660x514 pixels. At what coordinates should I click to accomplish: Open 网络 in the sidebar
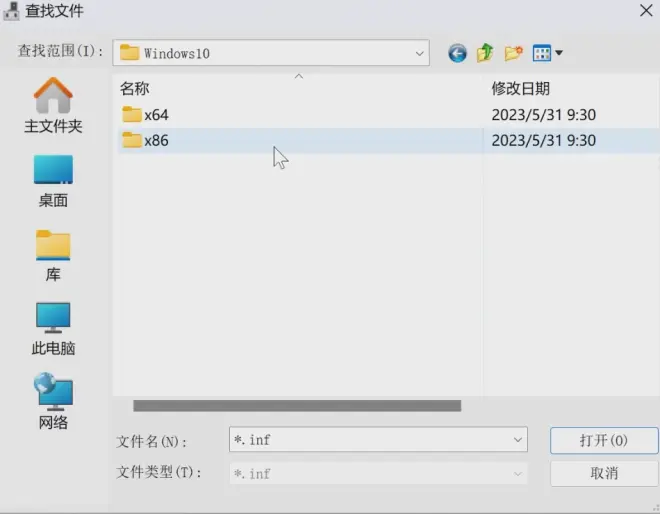click(x=53, y=401)
